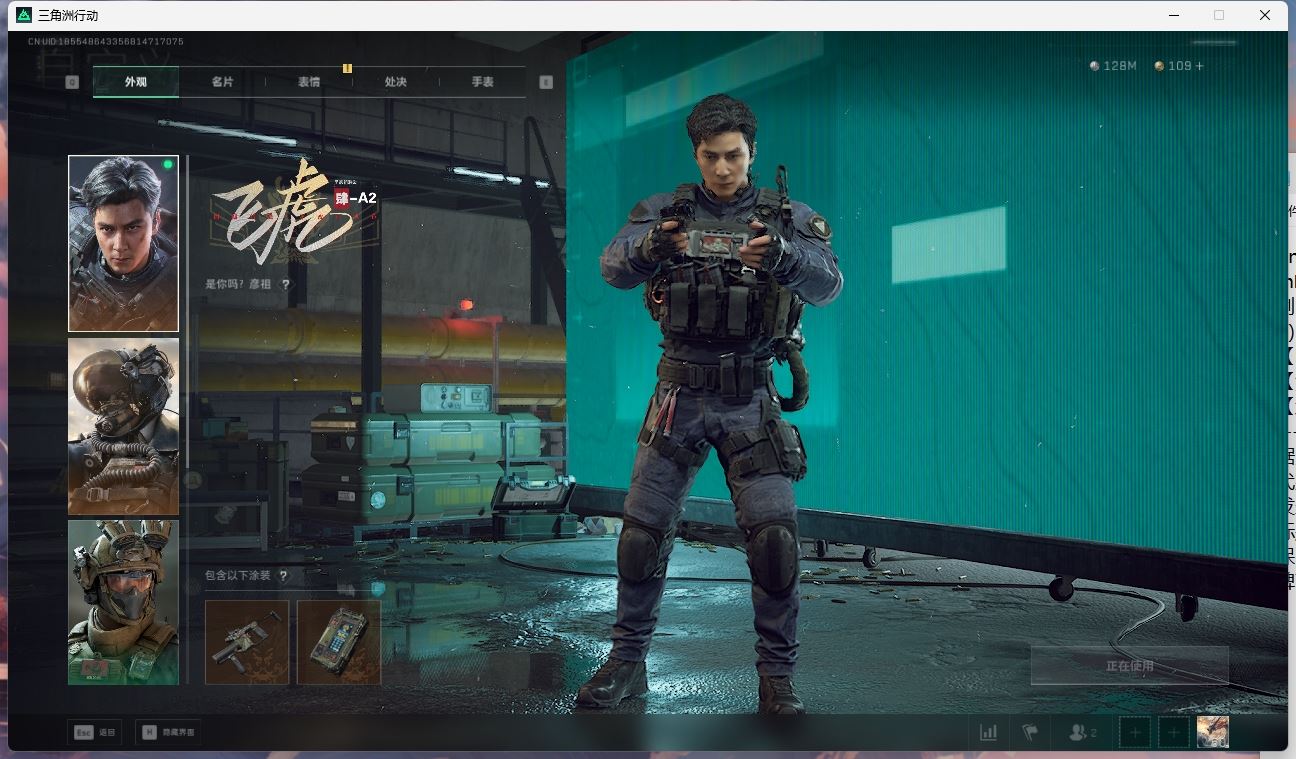Image resolution: width=1296 pixels, height=759 pixels.
Task: View the included handheld device skin item
Action: (x=339, y=642)
